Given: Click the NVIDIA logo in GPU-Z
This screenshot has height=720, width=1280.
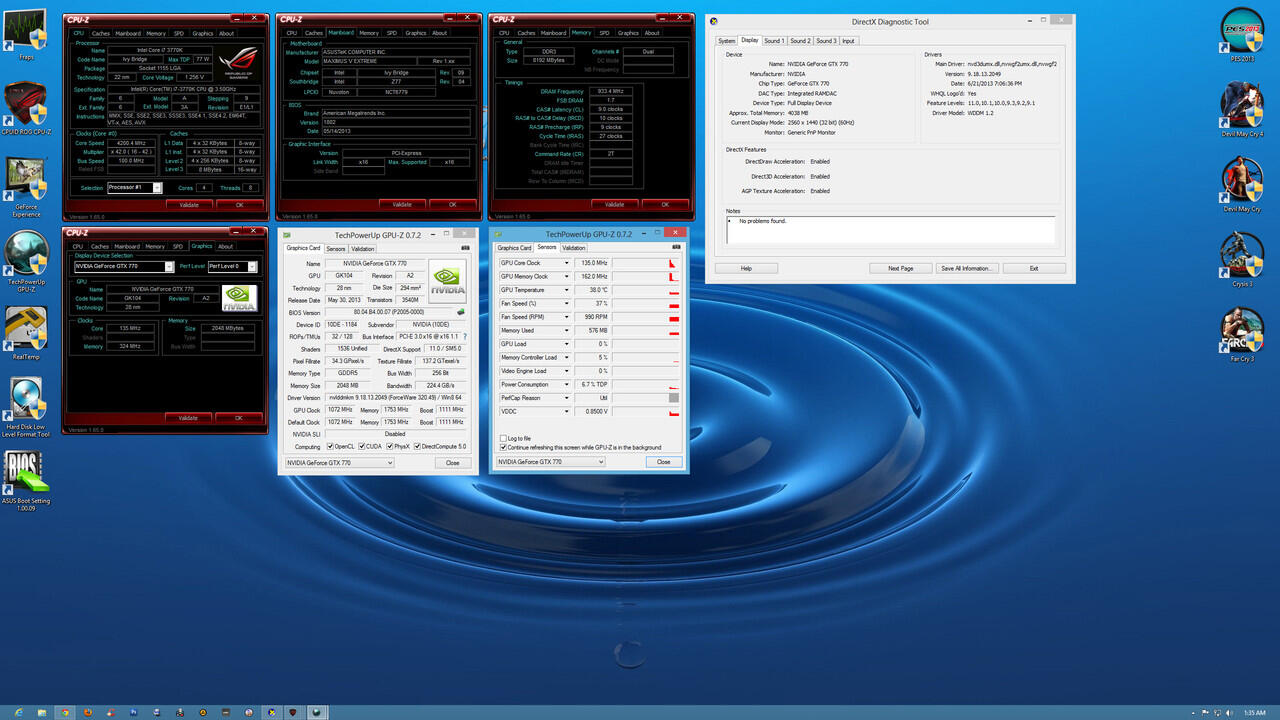Looking at the screenshot, I should tap(447, 281).
